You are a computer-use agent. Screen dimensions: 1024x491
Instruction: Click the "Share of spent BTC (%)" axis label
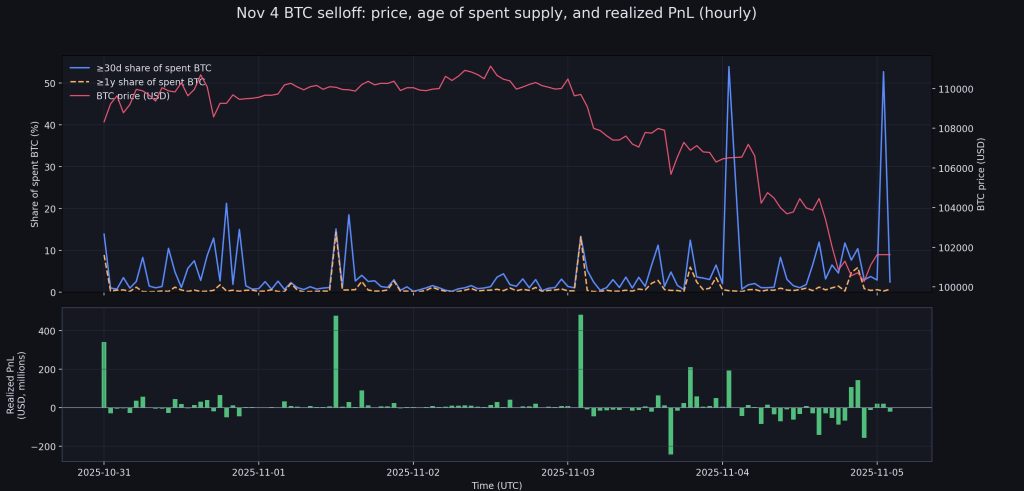point(35,174)
